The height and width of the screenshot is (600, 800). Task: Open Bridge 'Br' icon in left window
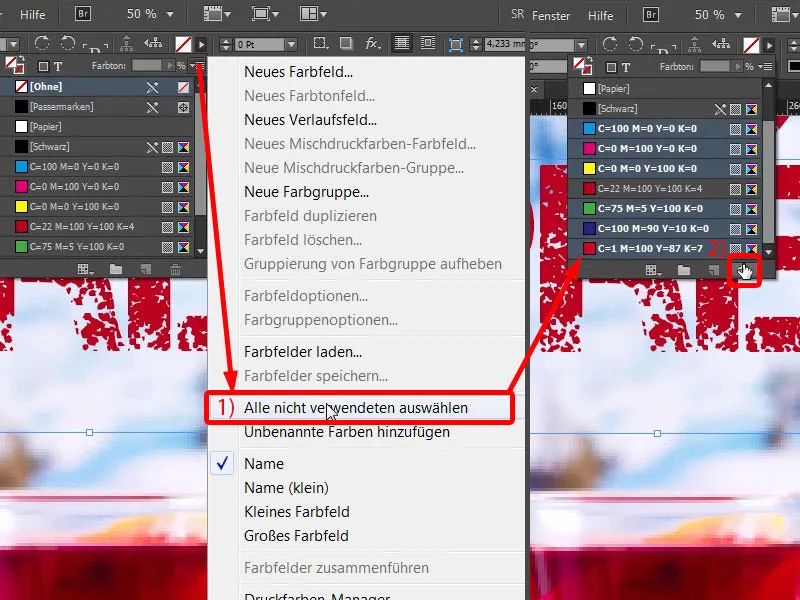tap(83, 14)
